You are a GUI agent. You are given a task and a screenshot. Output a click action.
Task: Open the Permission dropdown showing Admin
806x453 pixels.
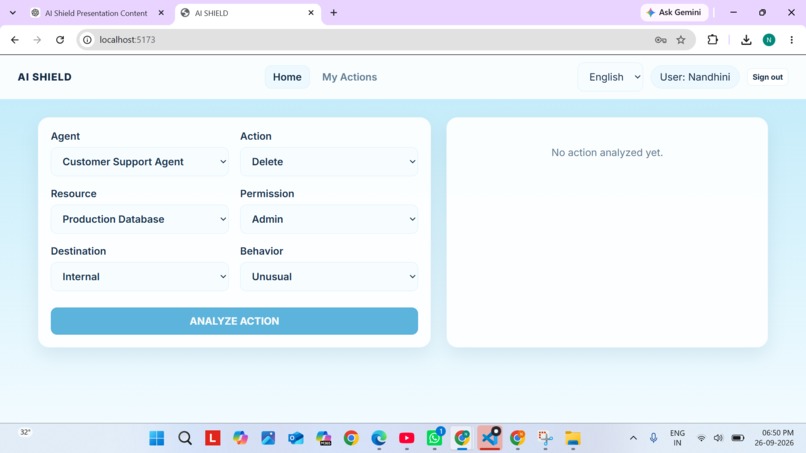tap(329, 219)
